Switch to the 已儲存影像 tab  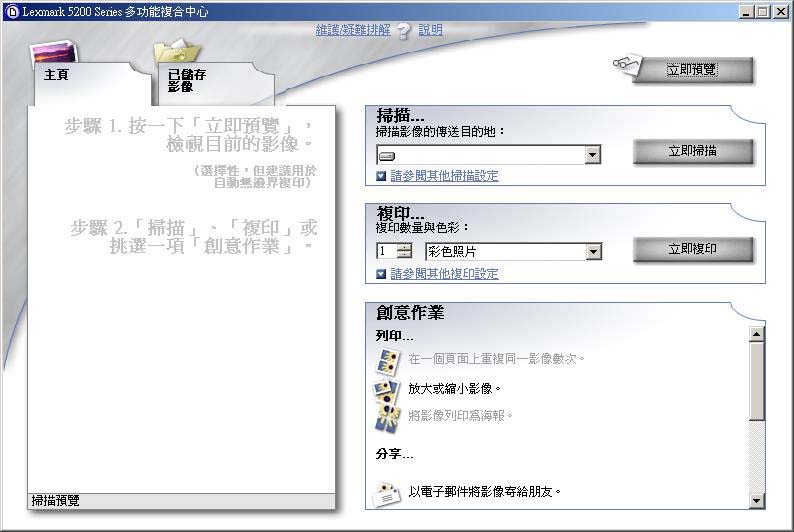216,84
